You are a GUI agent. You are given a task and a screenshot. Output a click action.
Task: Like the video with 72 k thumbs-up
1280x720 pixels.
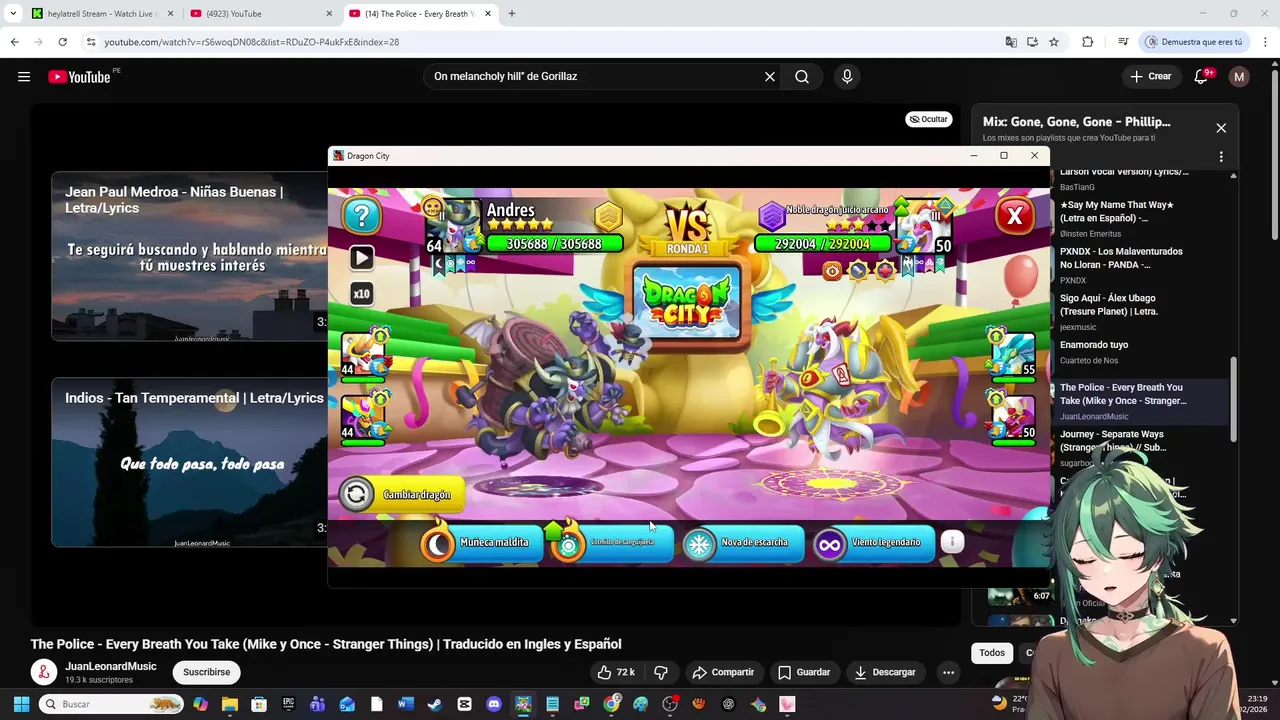(616, 672)
